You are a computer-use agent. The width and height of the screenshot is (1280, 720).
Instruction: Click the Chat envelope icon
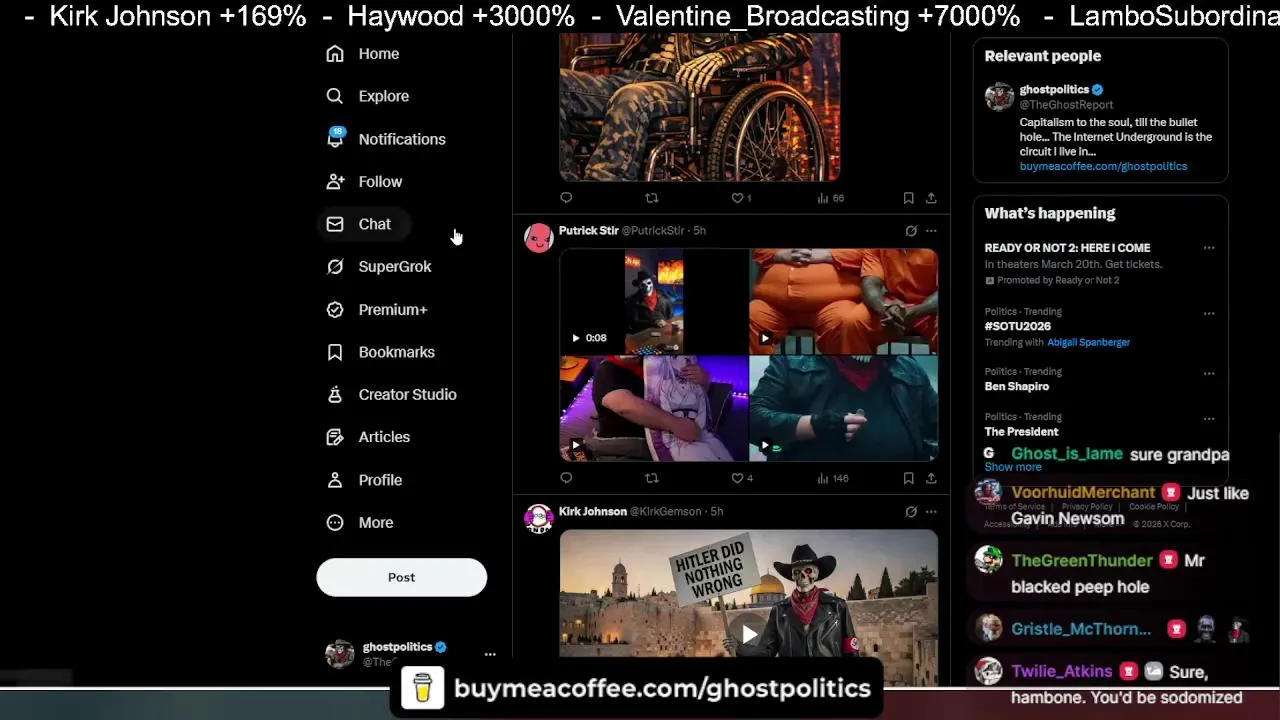click(335, 224)
